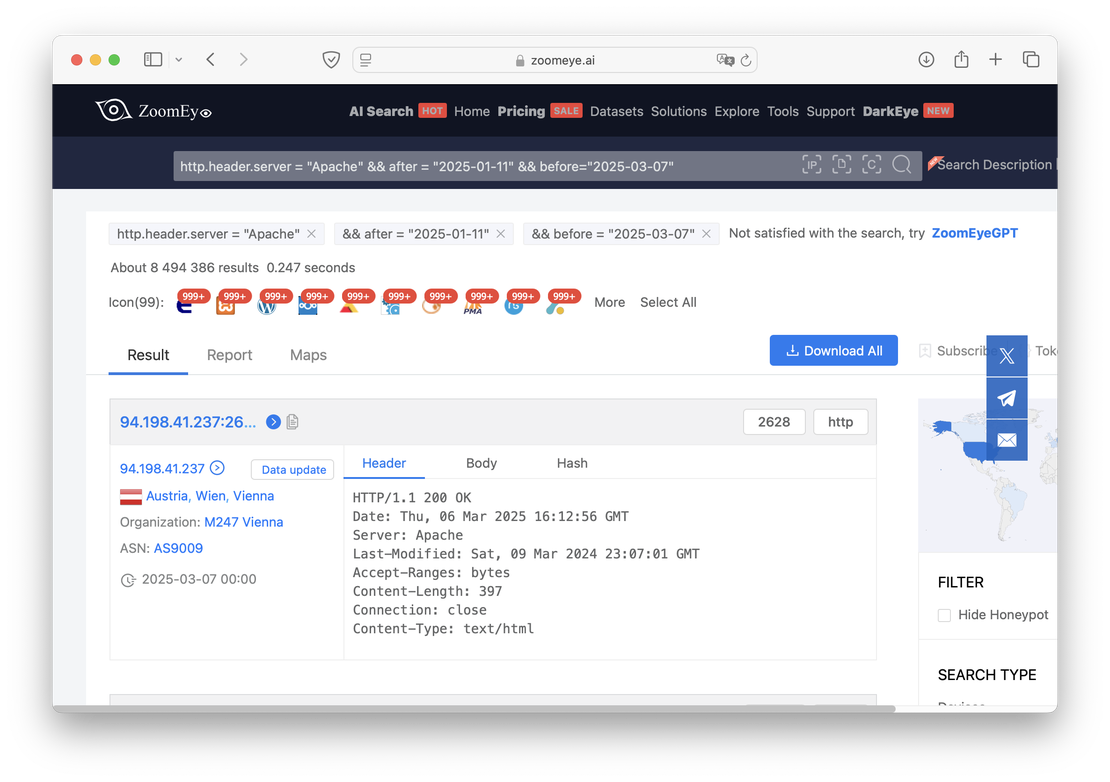
Task: Expand the Safari sidebar dropdown chevron
Action: [179, 60]
